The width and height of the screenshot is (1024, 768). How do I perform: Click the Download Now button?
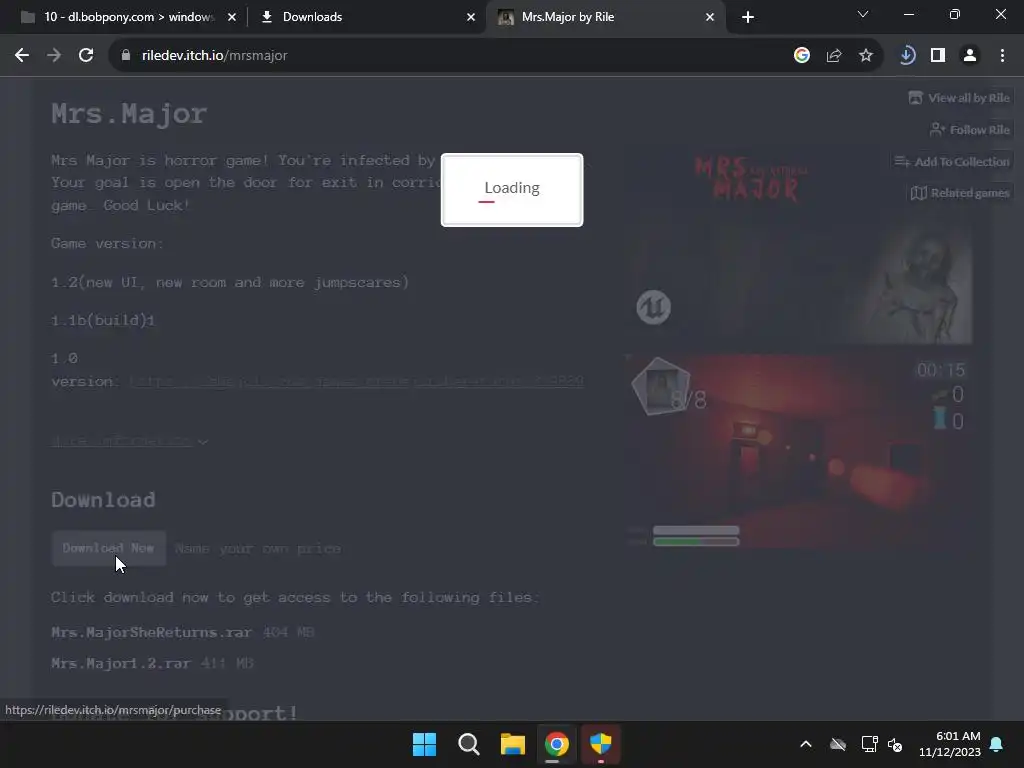[x=108, y=548]
